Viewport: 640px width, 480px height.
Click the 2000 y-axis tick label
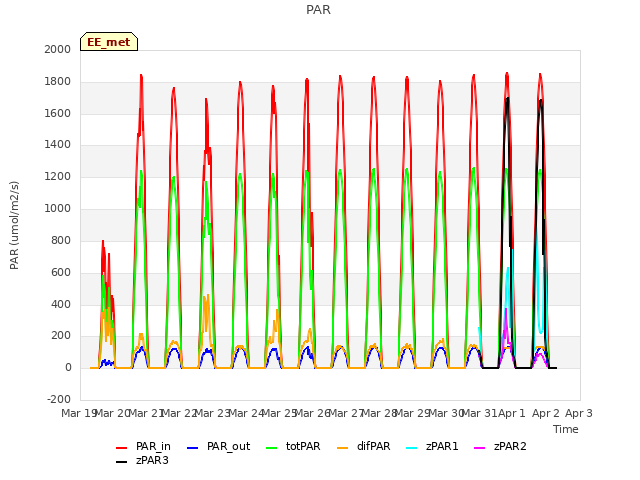point(58,49)
